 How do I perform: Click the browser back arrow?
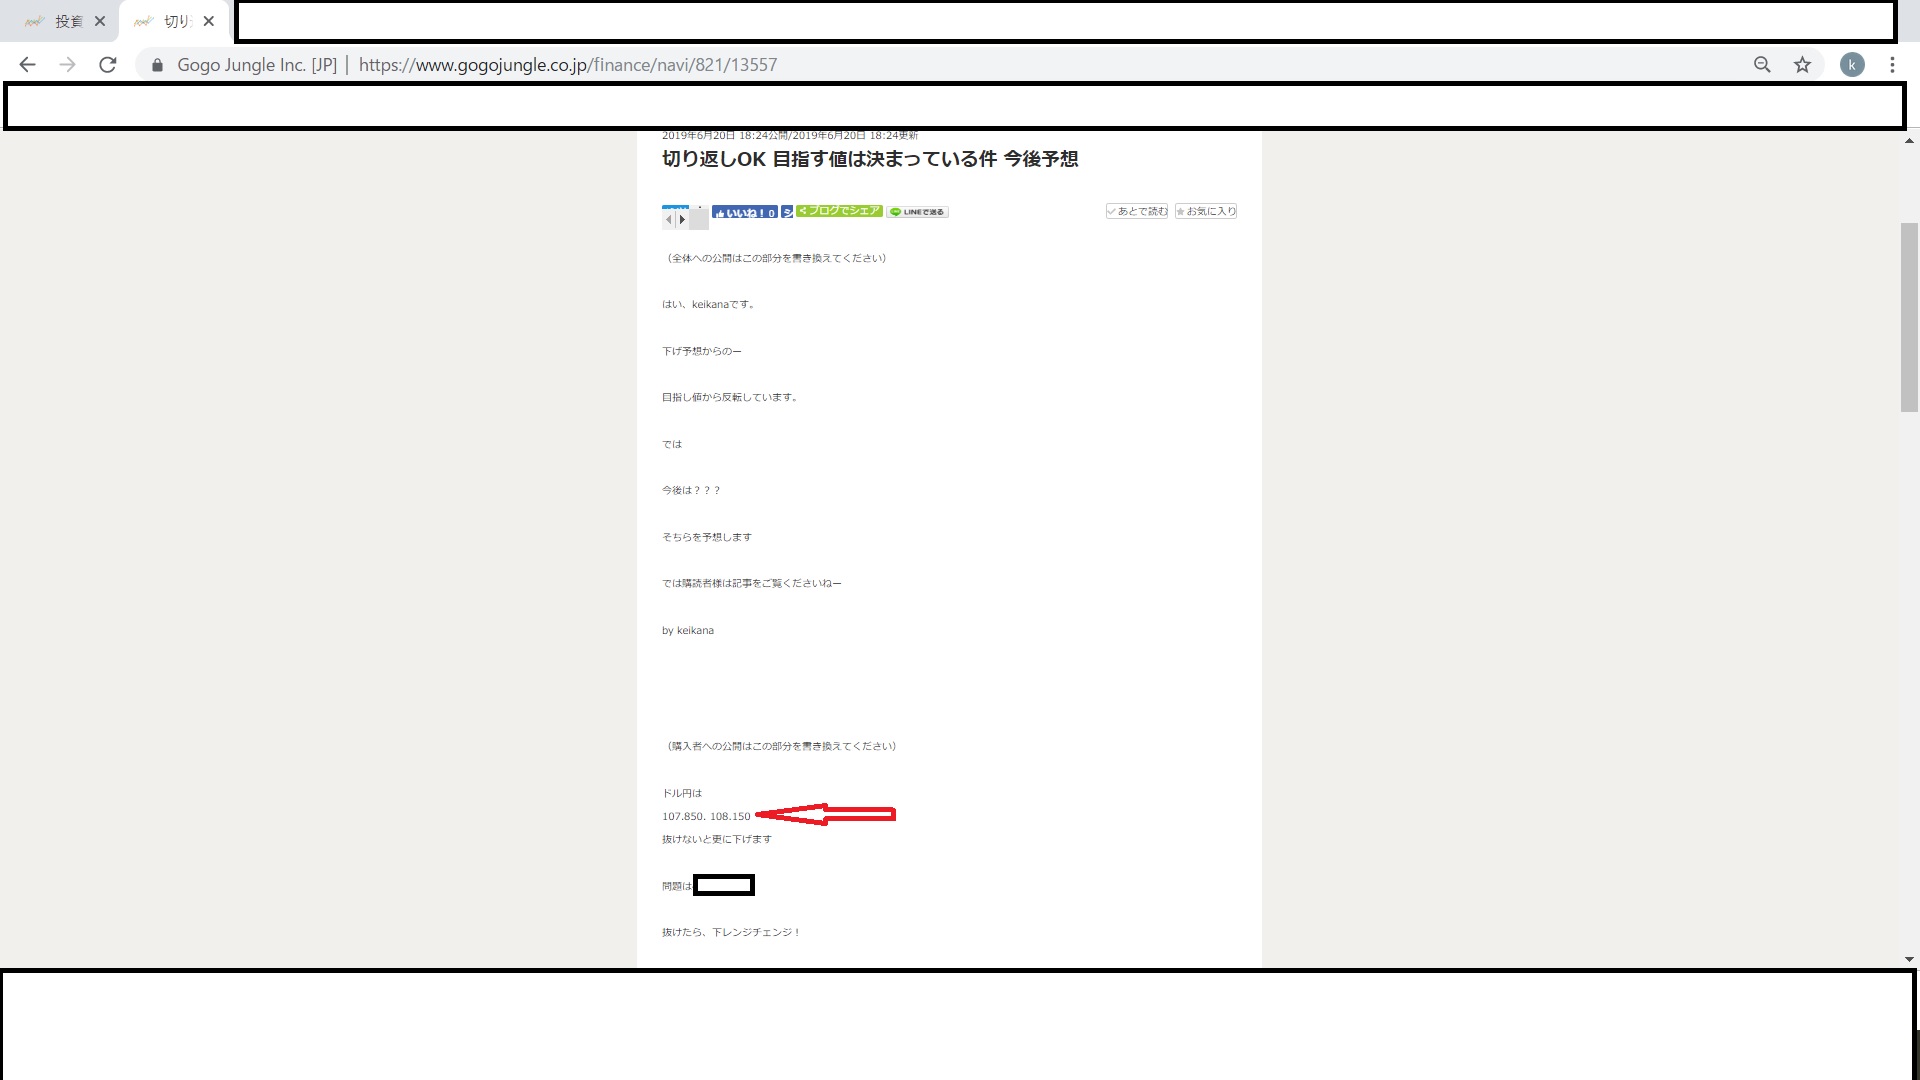point(27,65)
